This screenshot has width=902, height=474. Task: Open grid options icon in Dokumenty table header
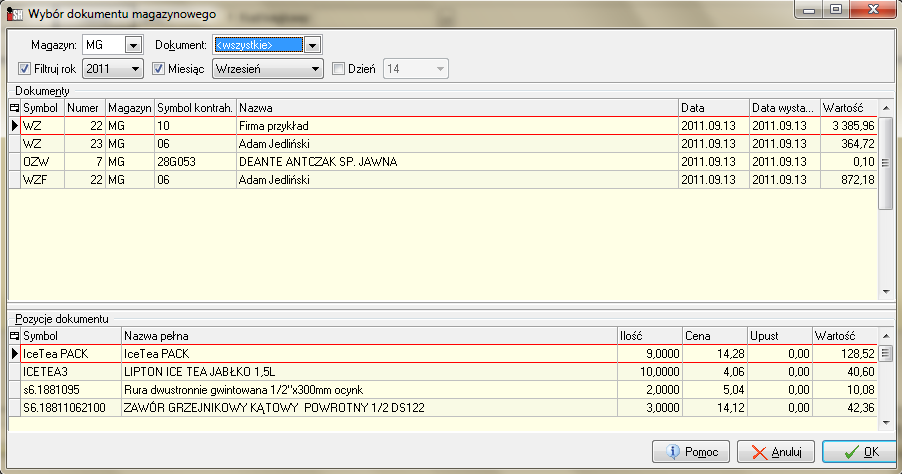click(x=14, y=108)
